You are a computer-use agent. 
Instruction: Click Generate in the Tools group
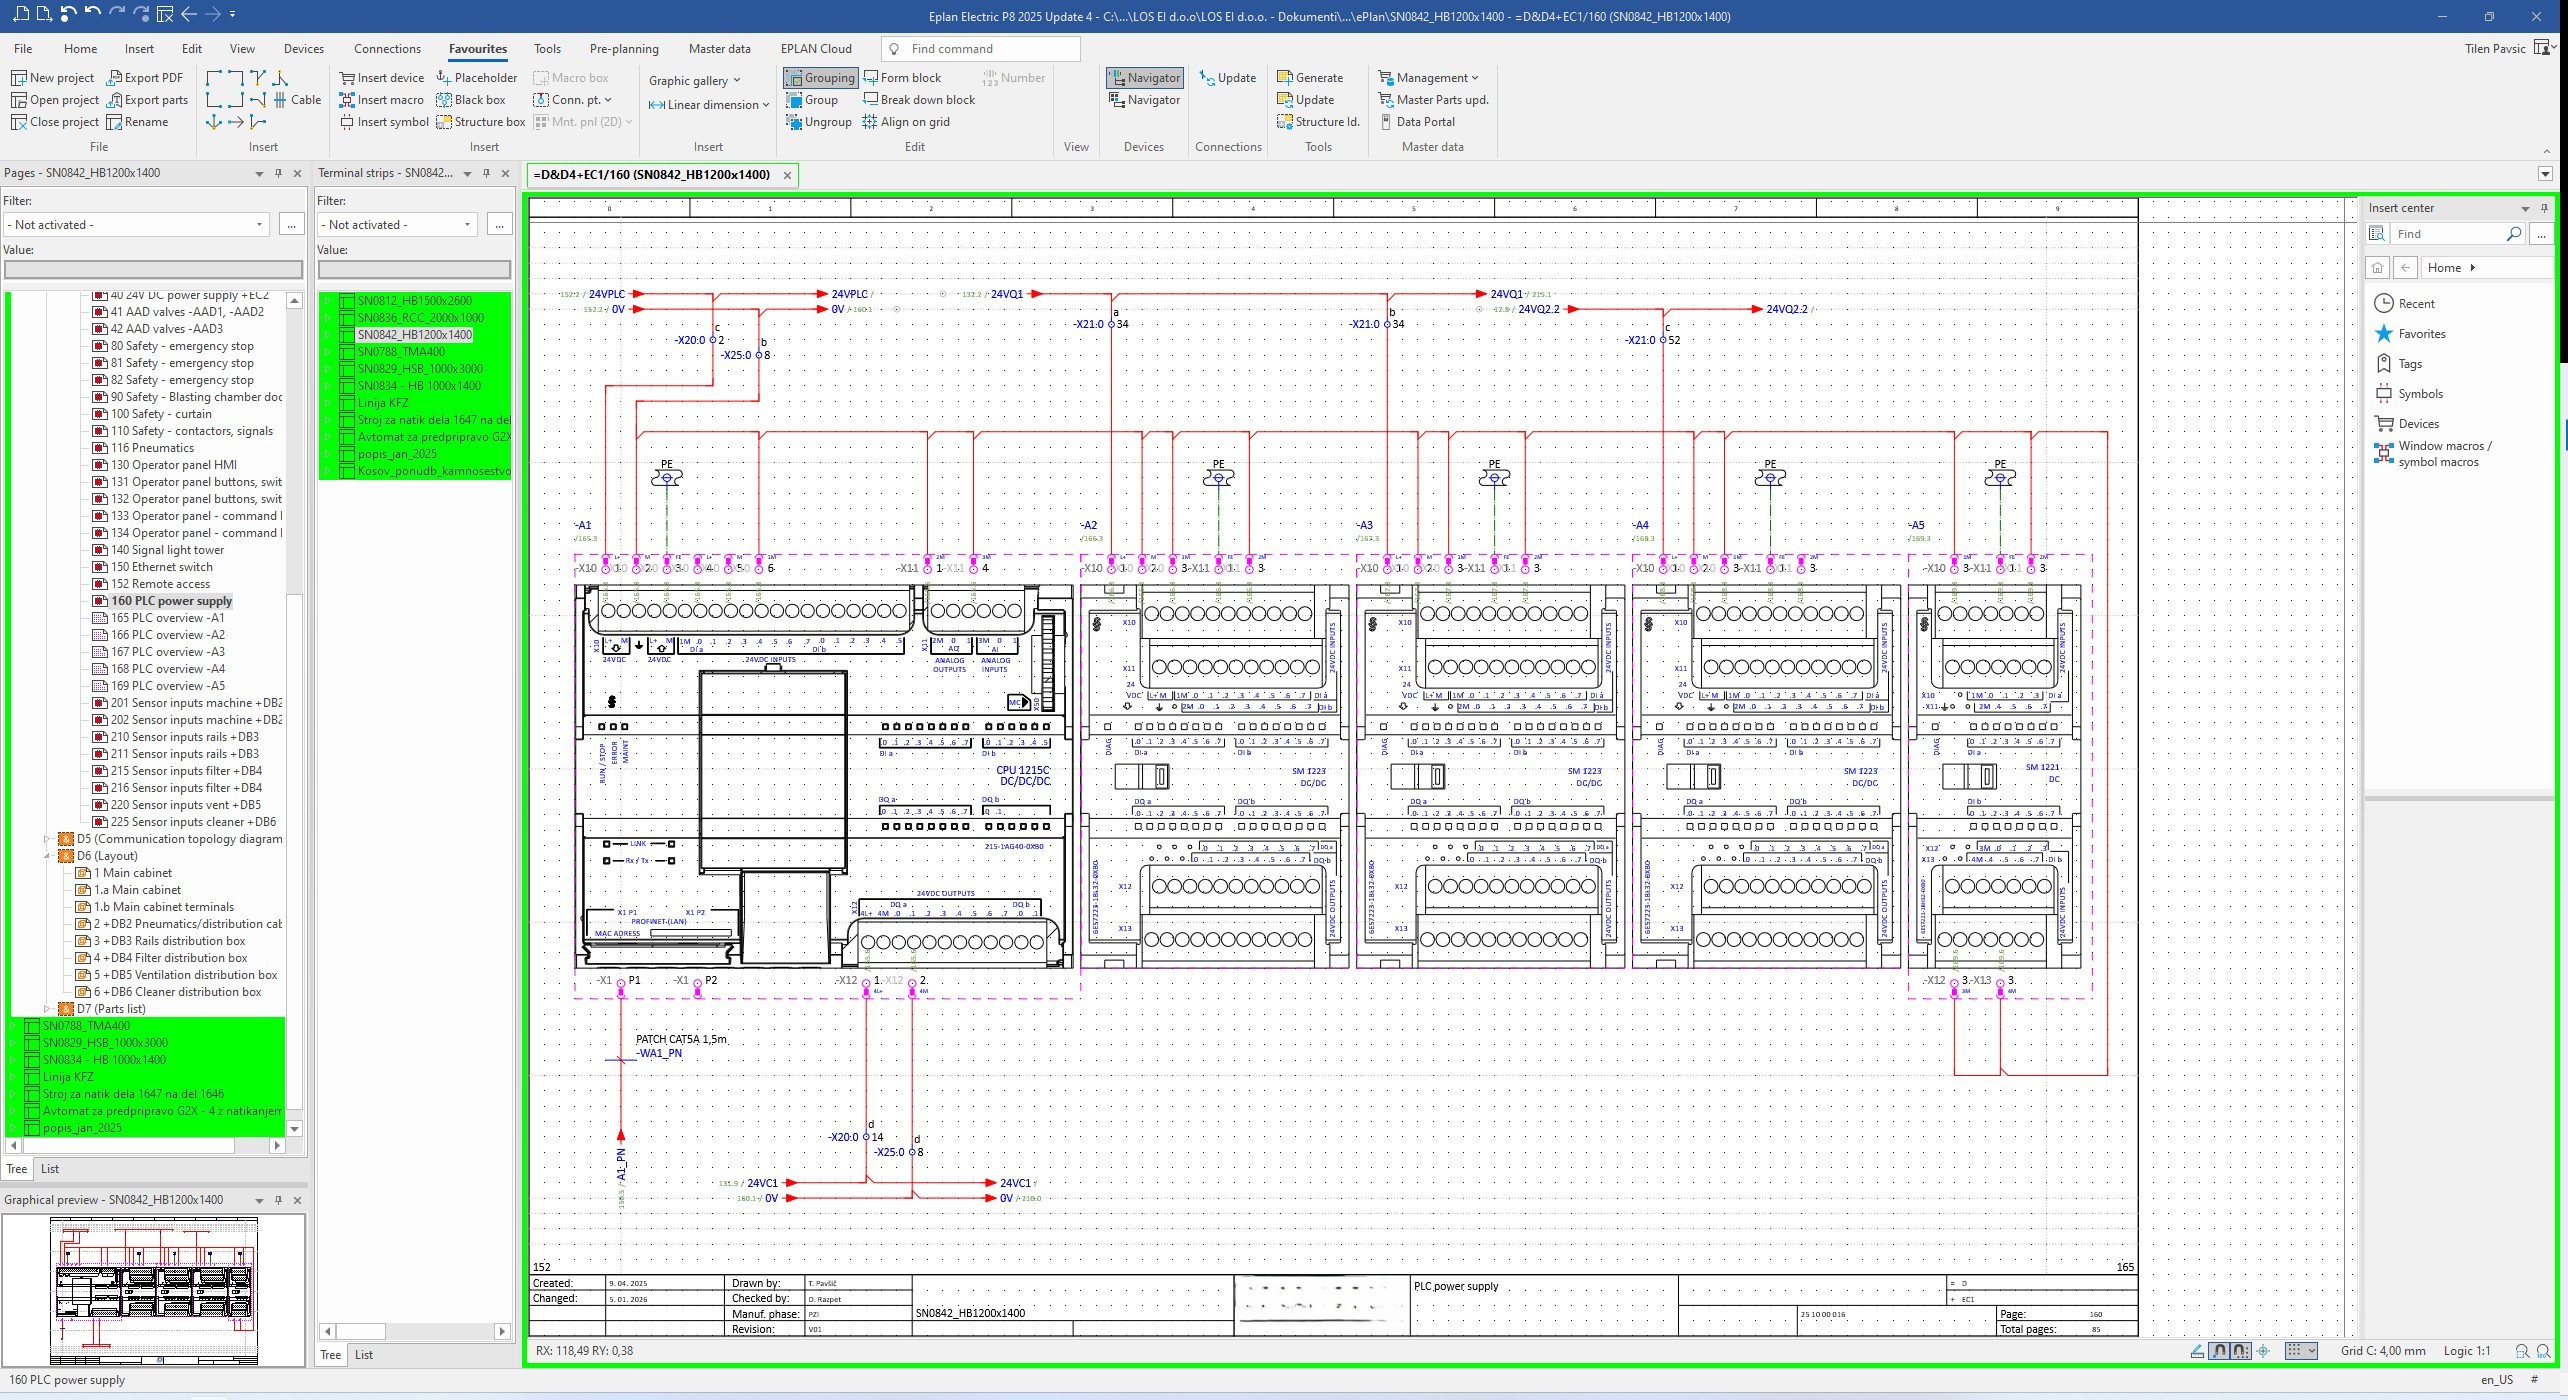coord(1310,78)
